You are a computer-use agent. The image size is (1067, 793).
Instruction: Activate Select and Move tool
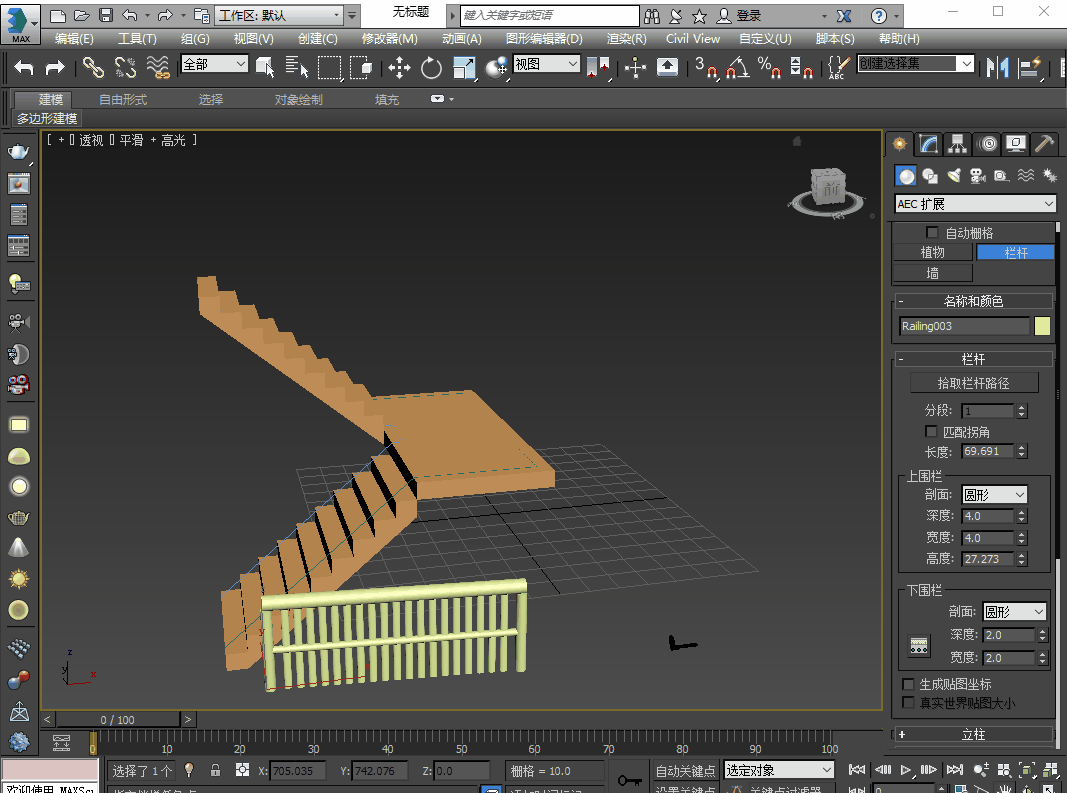399,67
